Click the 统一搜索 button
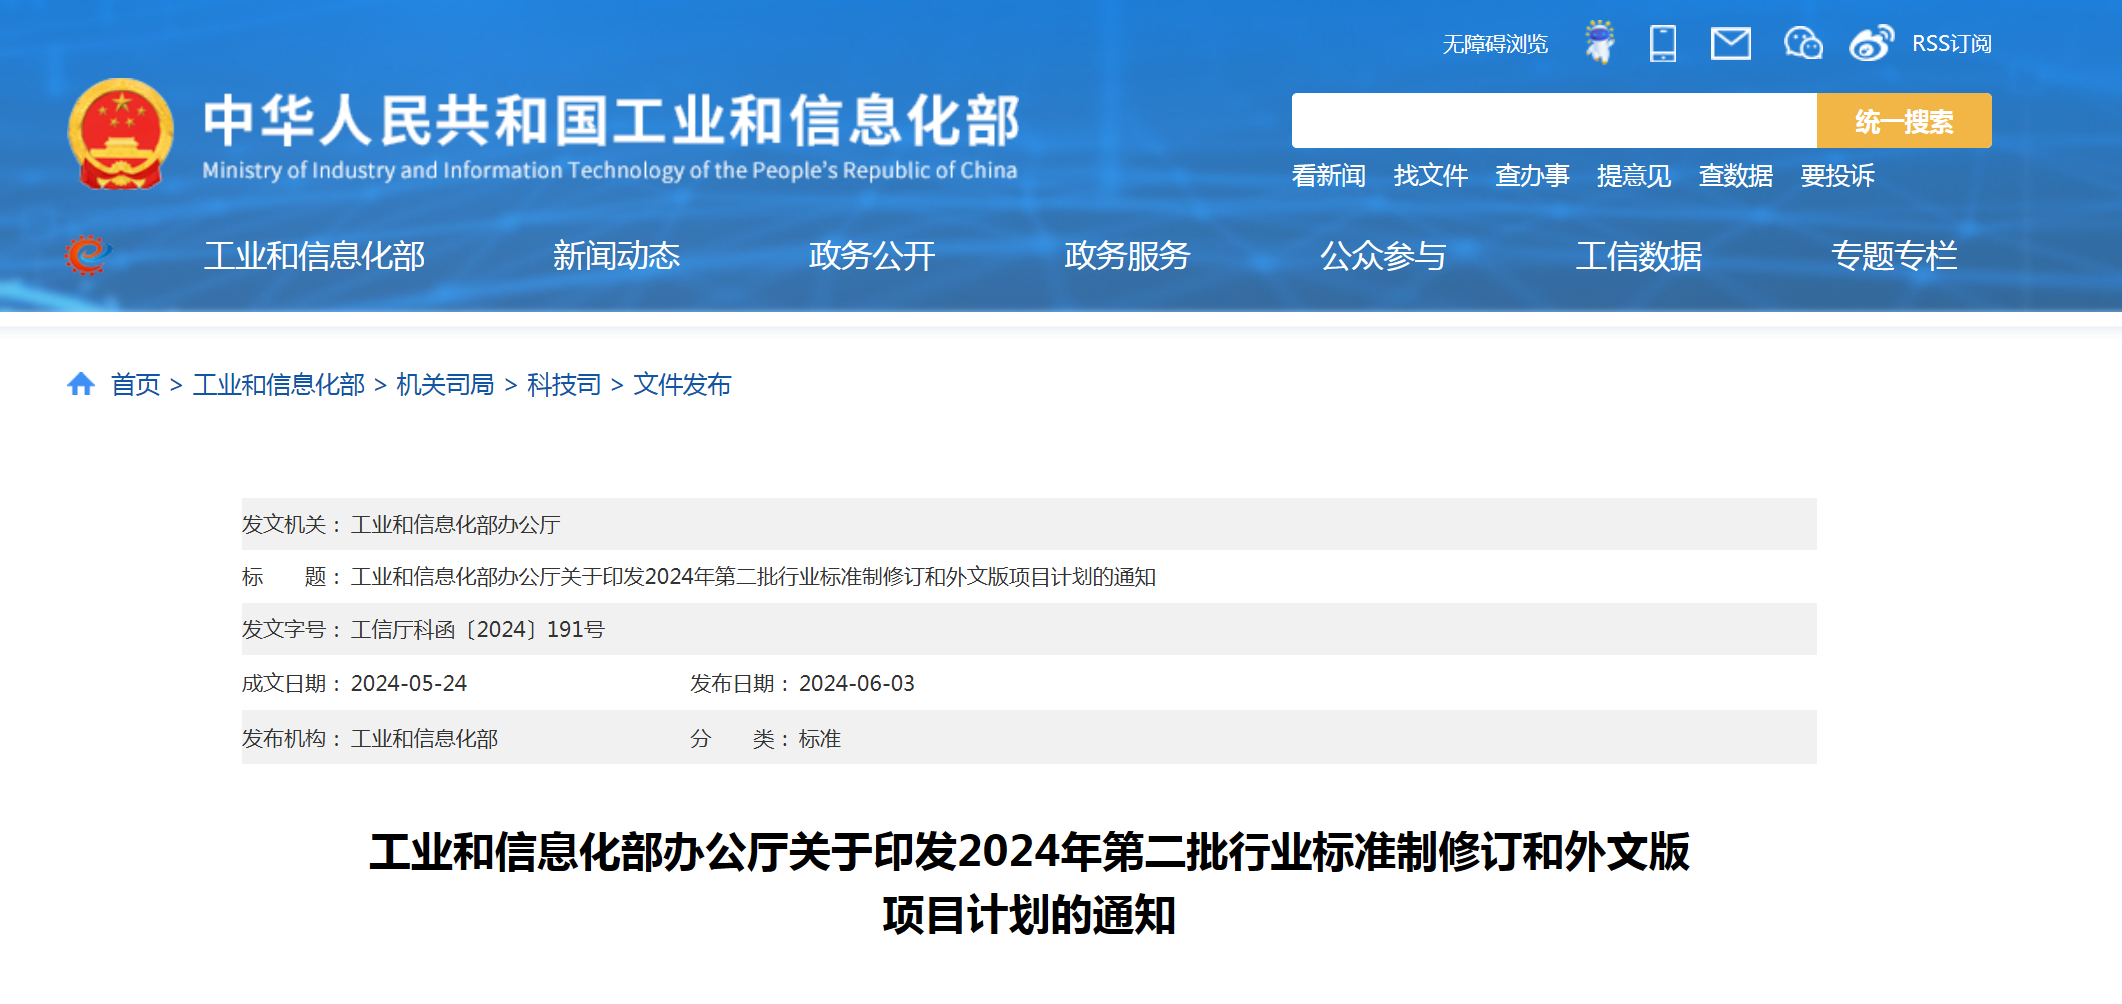The height and width of the screenshot is (1004, 2122). point(1904,121)
